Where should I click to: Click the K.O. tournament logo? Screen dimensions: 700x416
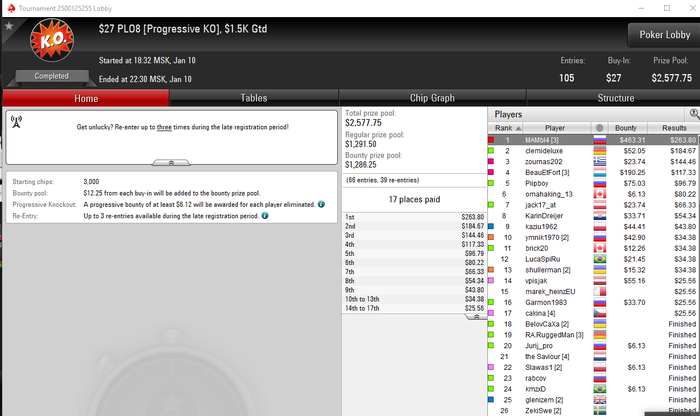coord(52,40)
